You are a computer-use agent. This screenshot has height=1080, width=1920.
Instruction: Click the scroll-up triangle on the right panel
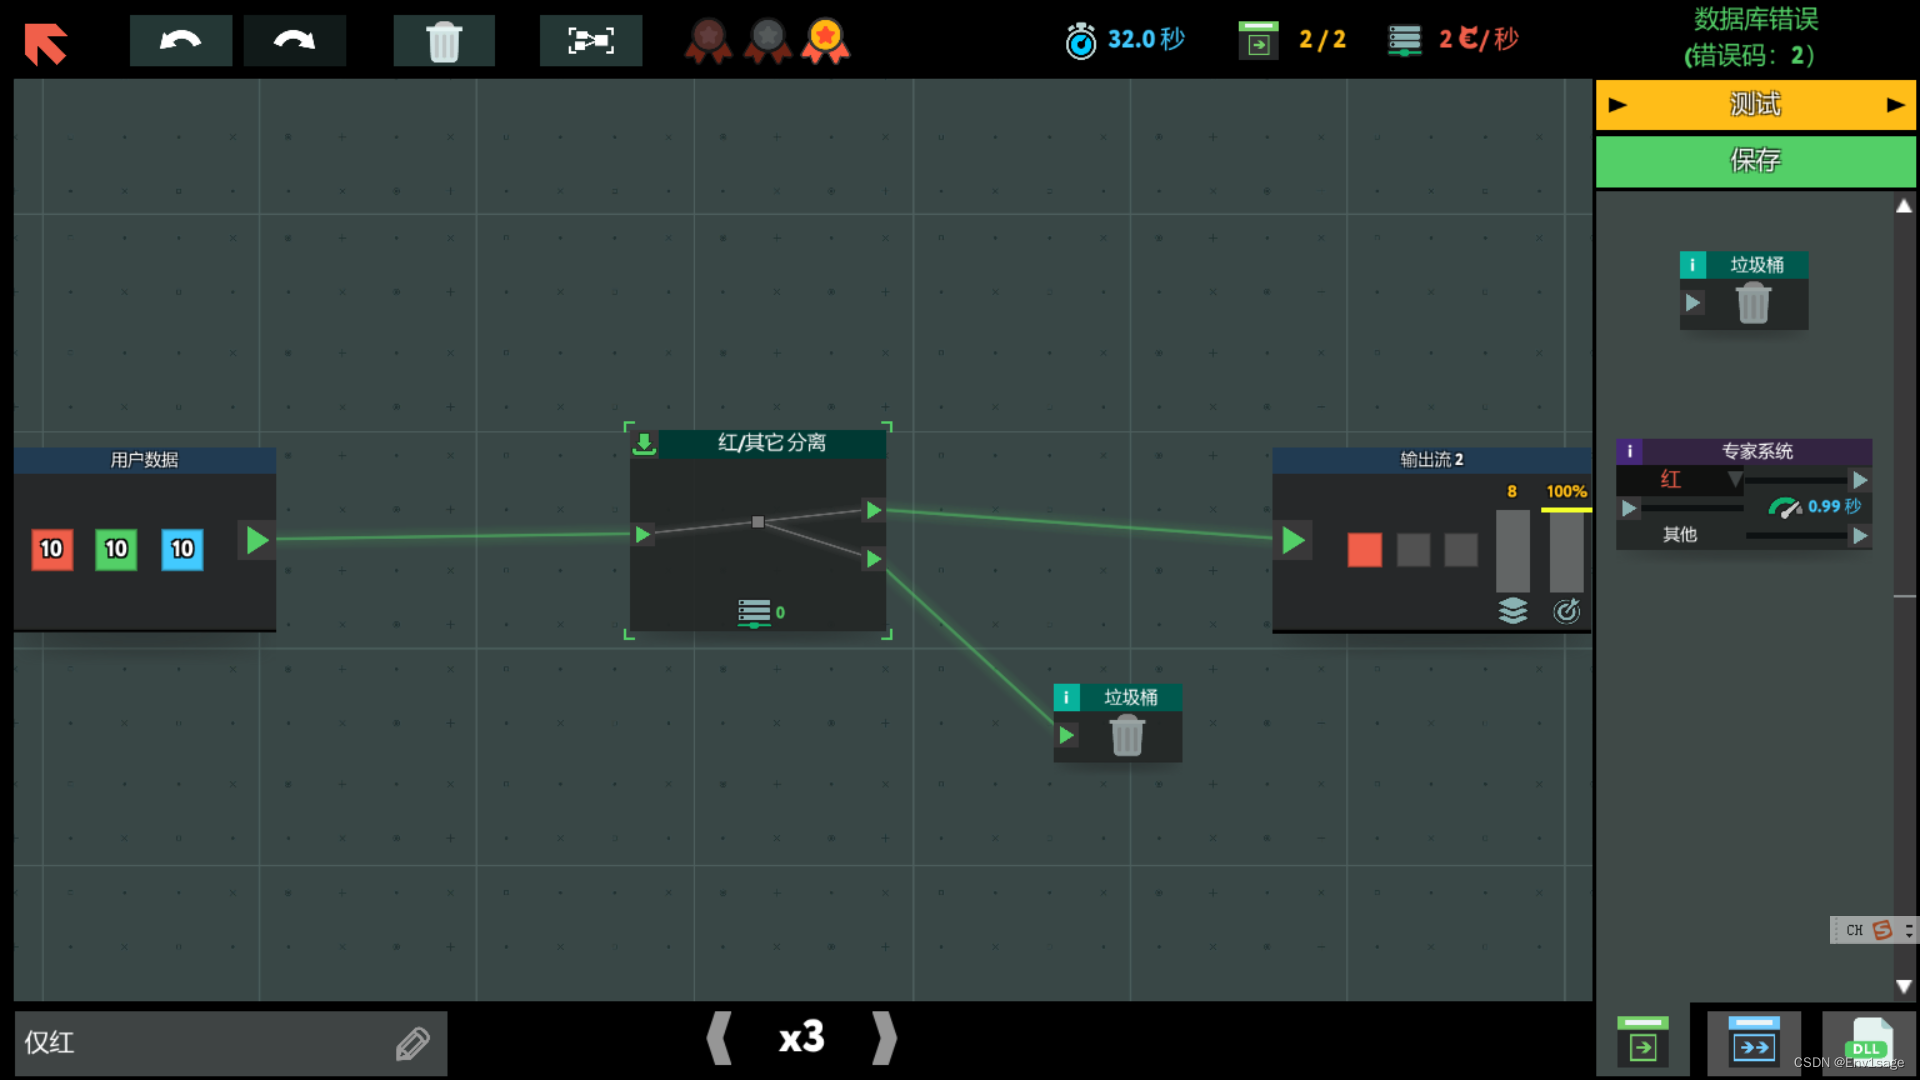point(1905,205)
